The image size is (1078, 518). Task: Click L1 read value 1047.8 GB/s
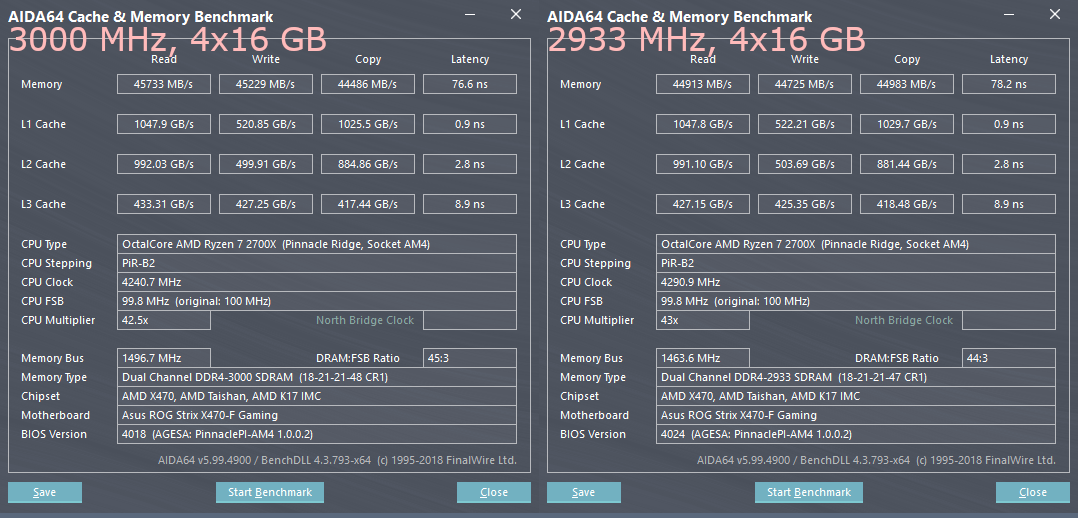coord(703,124)
